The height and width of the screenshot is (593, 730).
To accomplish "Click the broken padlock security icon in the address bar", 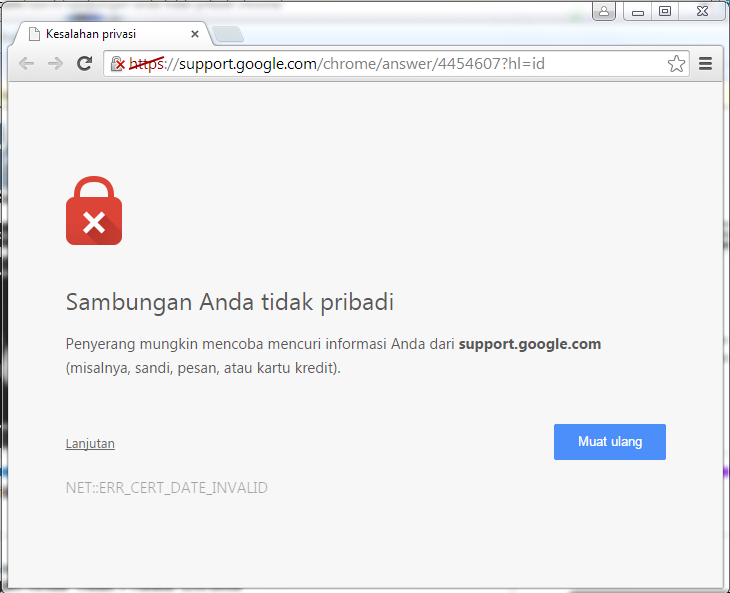I will point(118,64).
